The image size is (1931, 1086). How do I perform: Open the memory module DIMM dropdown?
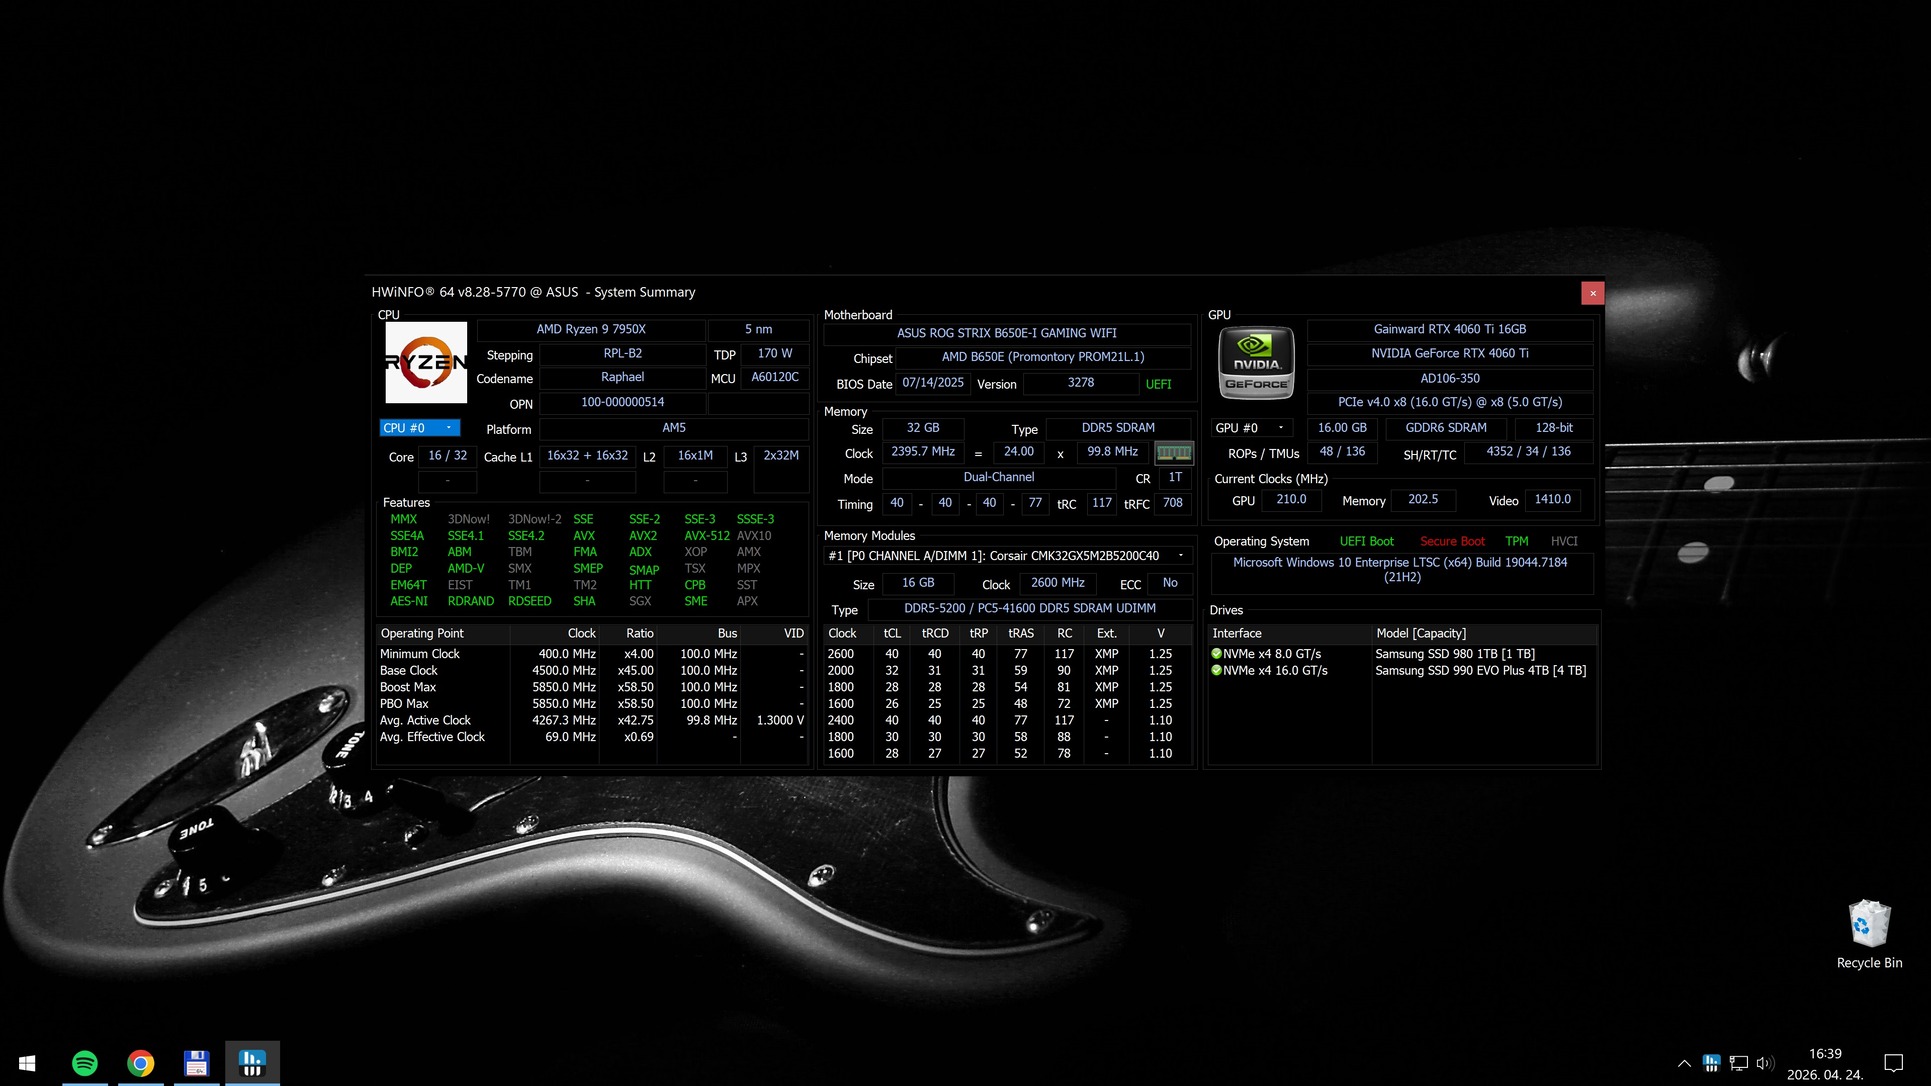click(x=1181, y=556)
